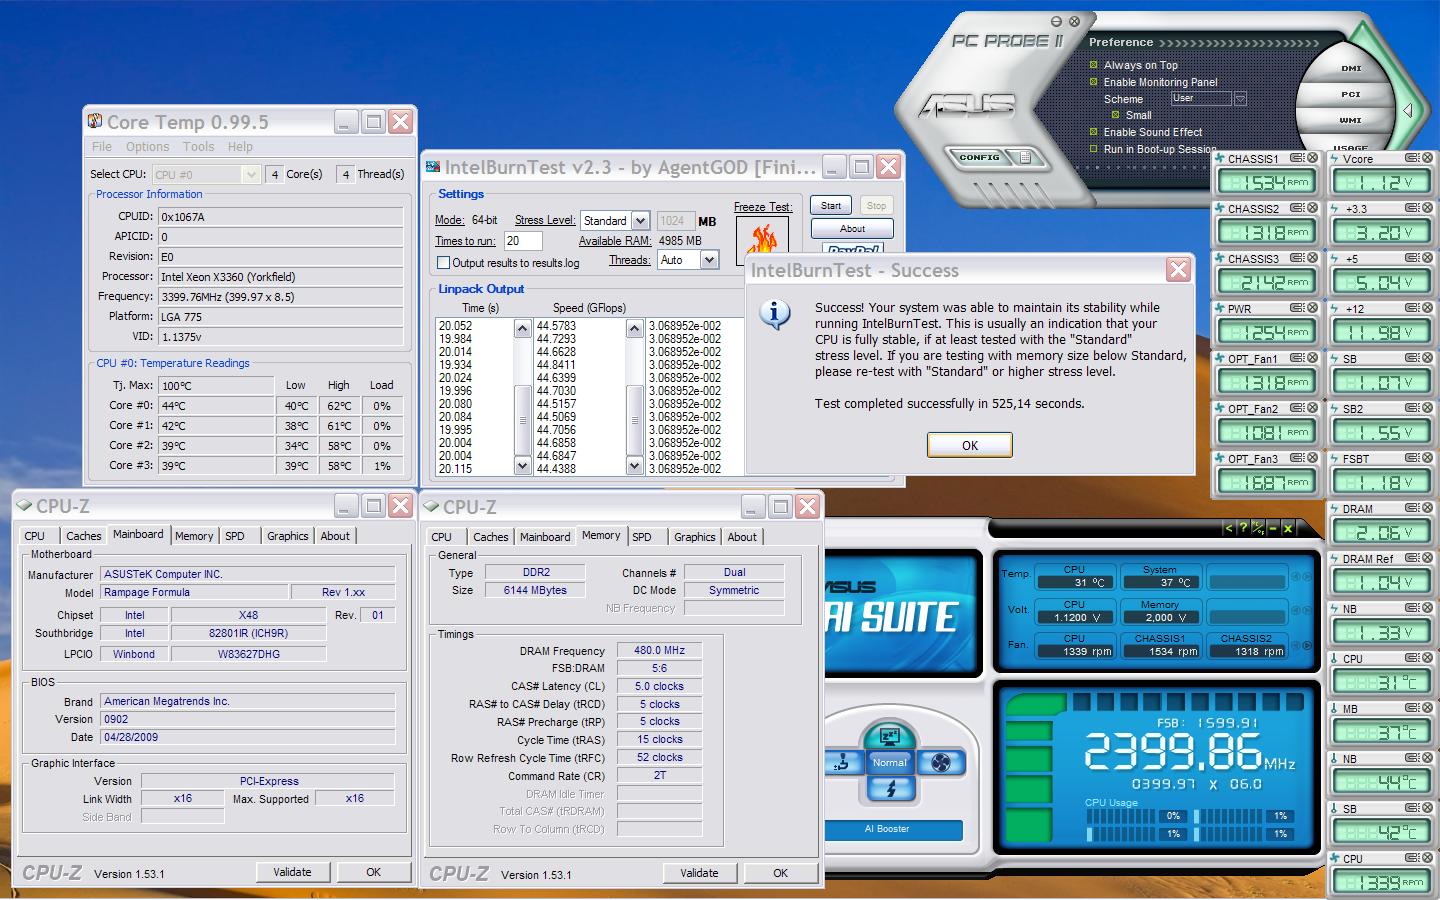Click PC Probe II minimize round icon
This screenshot has width=1440, height=900.
click(x=1056, y=21)
